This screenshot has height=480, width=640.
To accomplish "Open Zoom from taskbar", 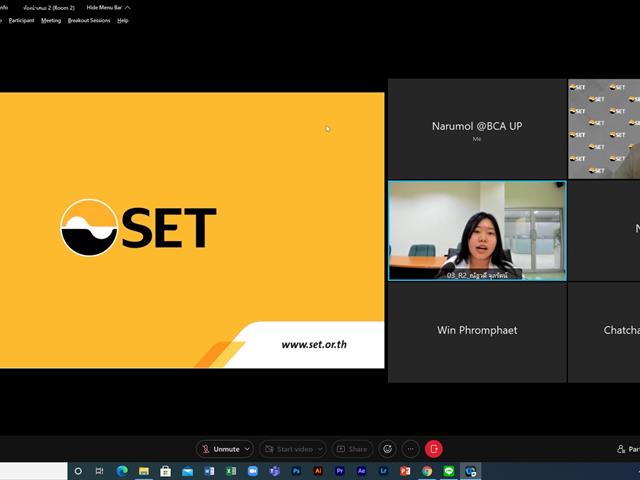I will pos(253,471).
